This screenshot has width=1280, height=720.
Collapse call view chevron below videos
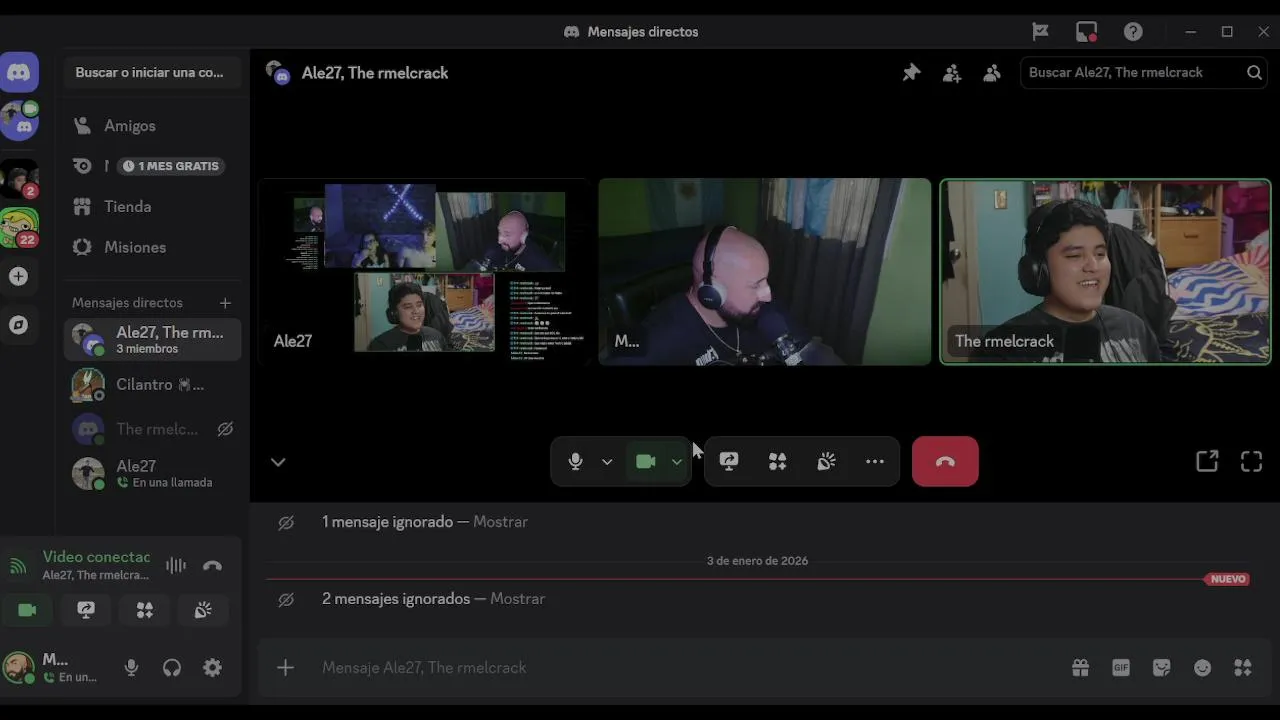click(x=278, y=461)
